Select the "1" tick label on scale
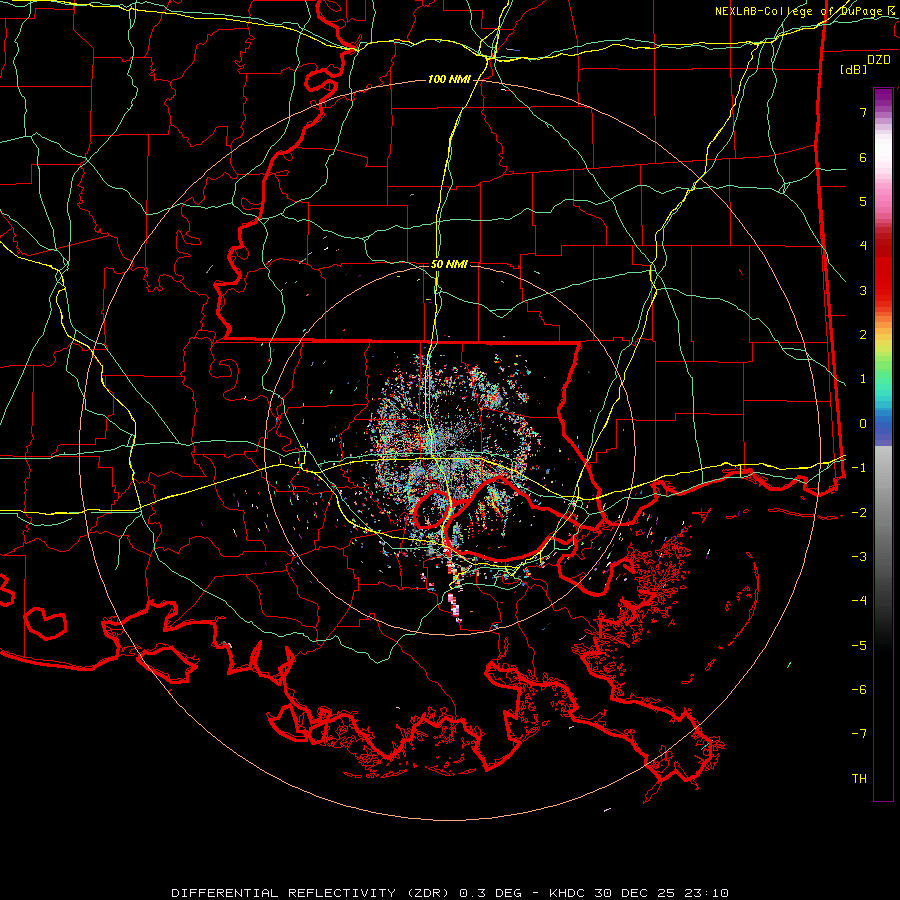 [863, 379]
